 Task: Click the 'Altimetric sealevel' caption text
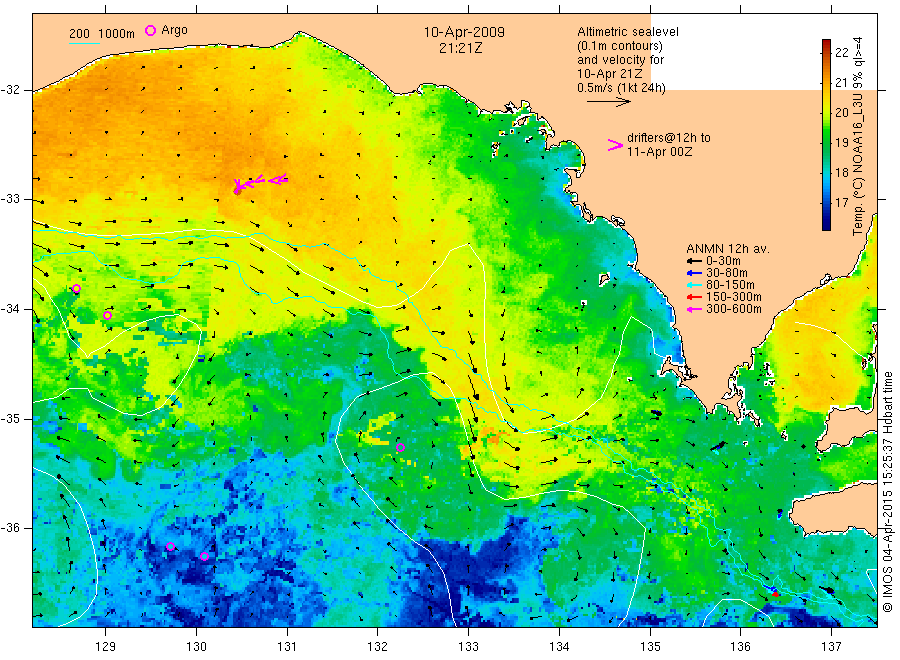628,32
